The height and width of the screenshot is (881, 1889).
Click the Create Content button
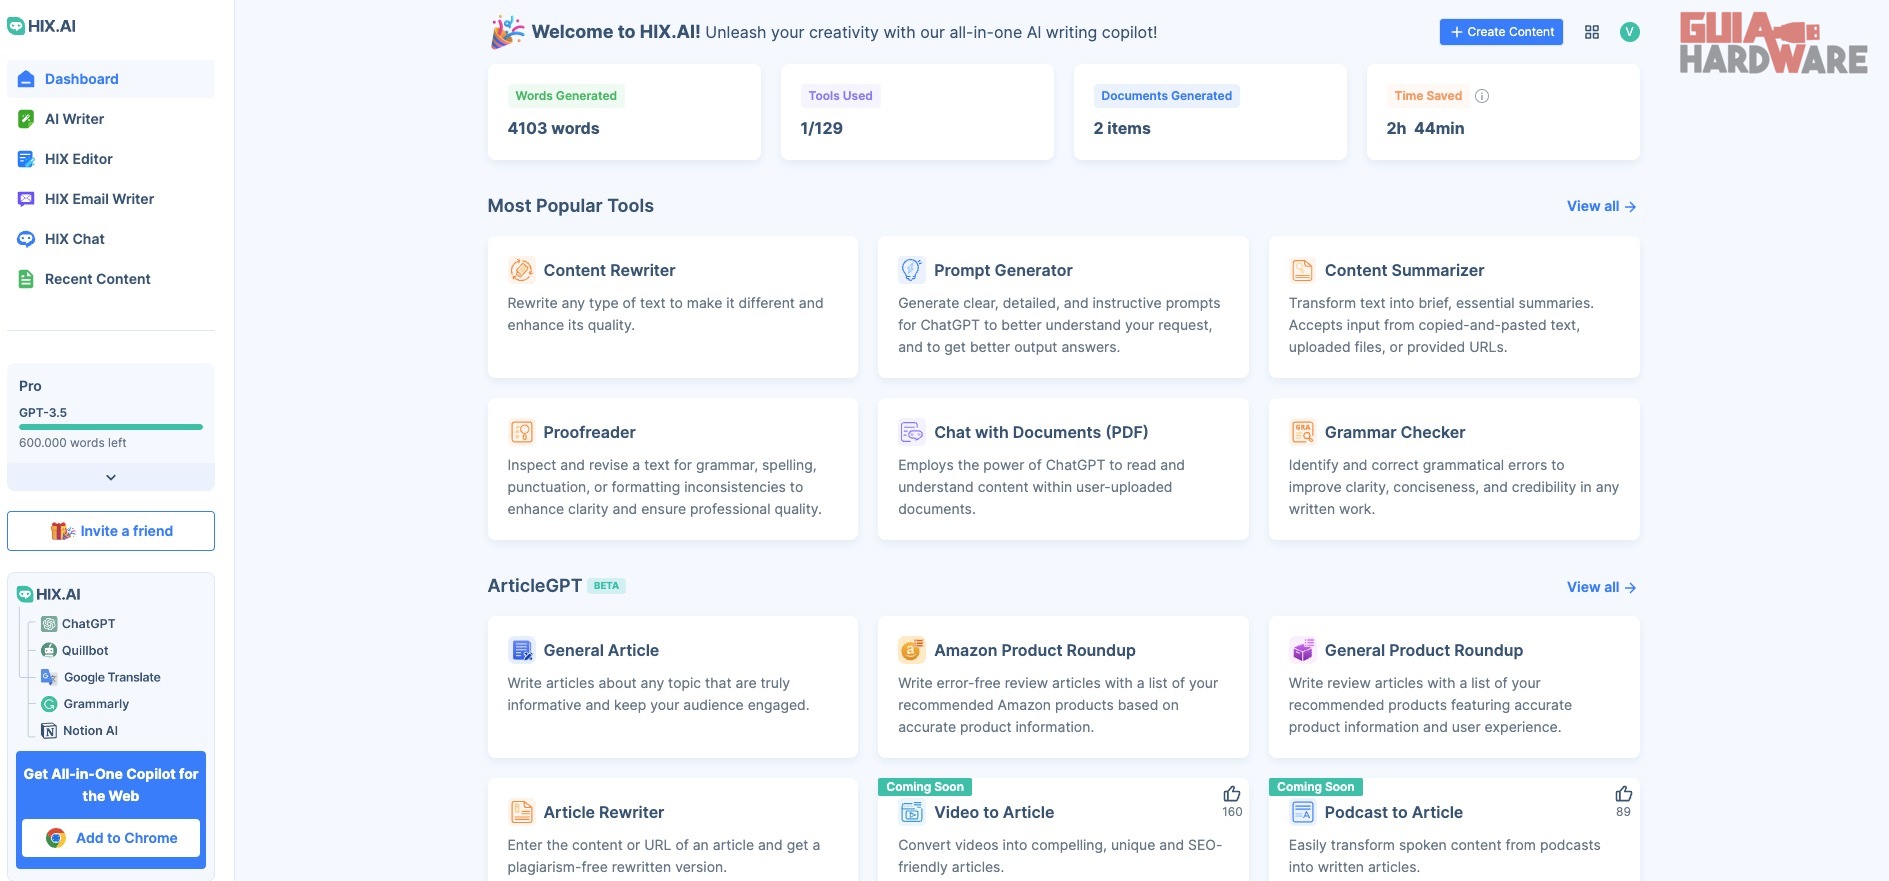click(x=1501, y=32)
